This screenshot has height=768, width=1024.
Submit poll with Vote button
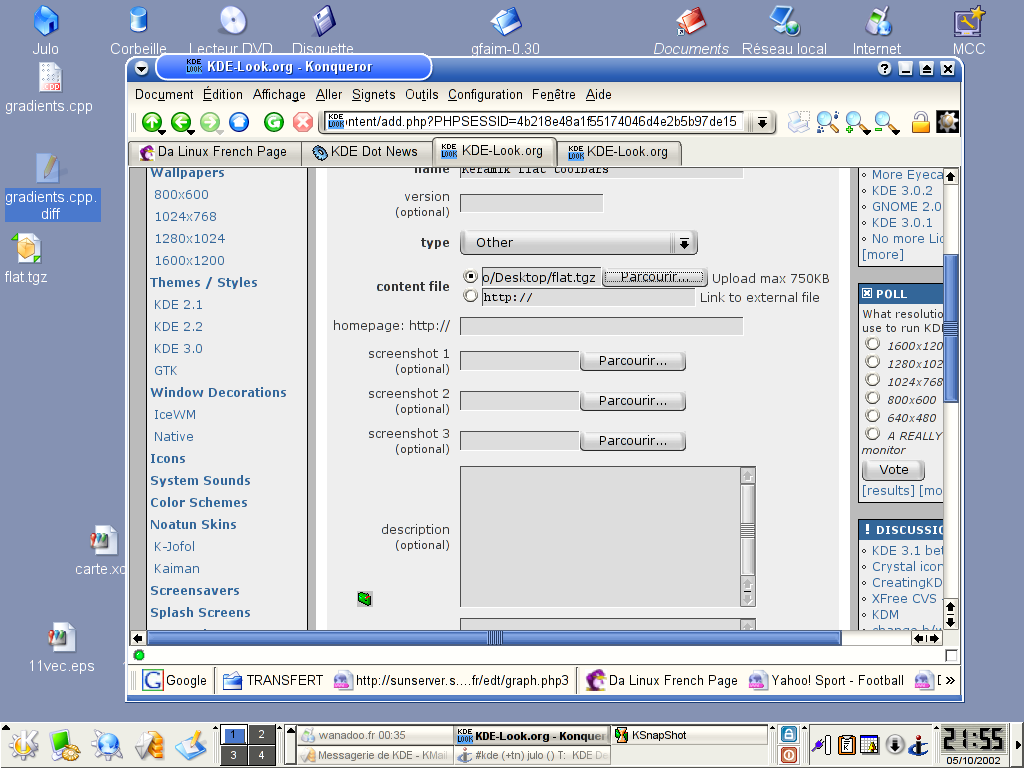893,470
